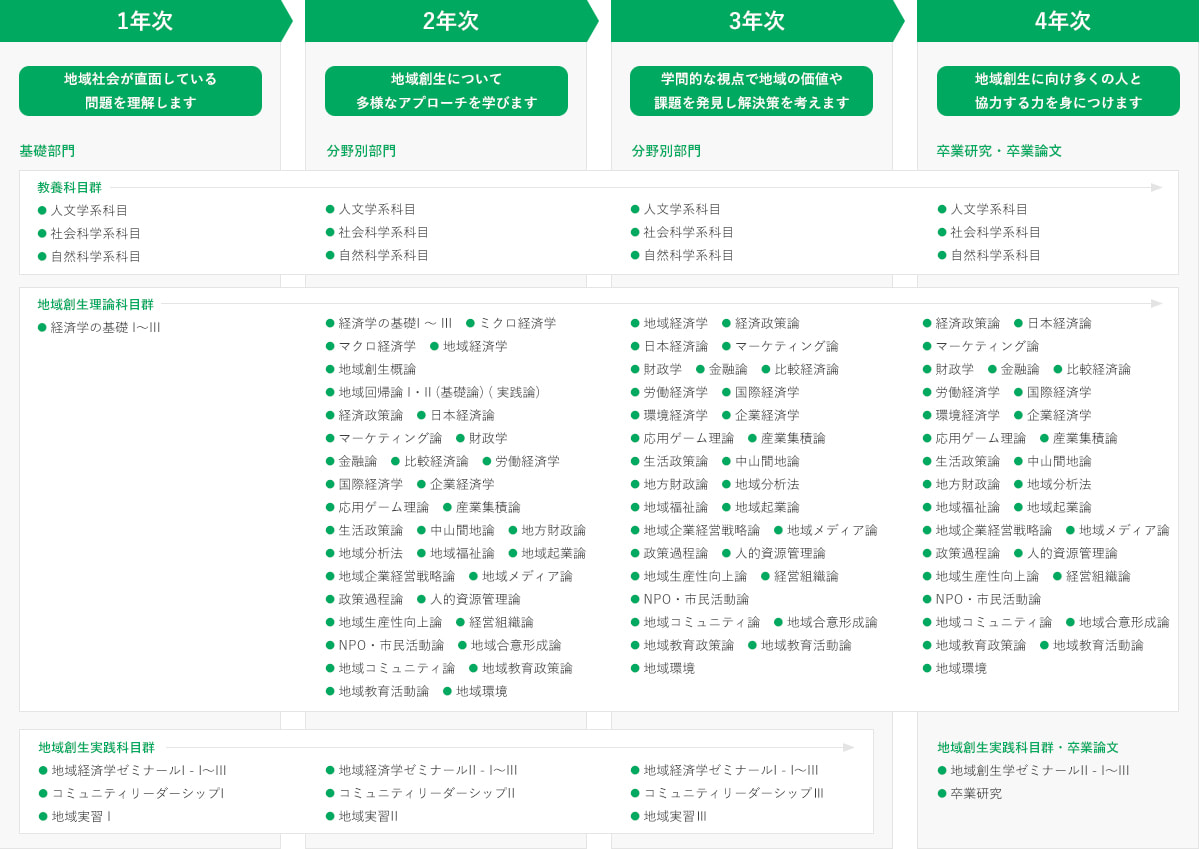1200x849 pixels.
Task: Click the 教養科目群 section heading
Action: pos(69,188)
